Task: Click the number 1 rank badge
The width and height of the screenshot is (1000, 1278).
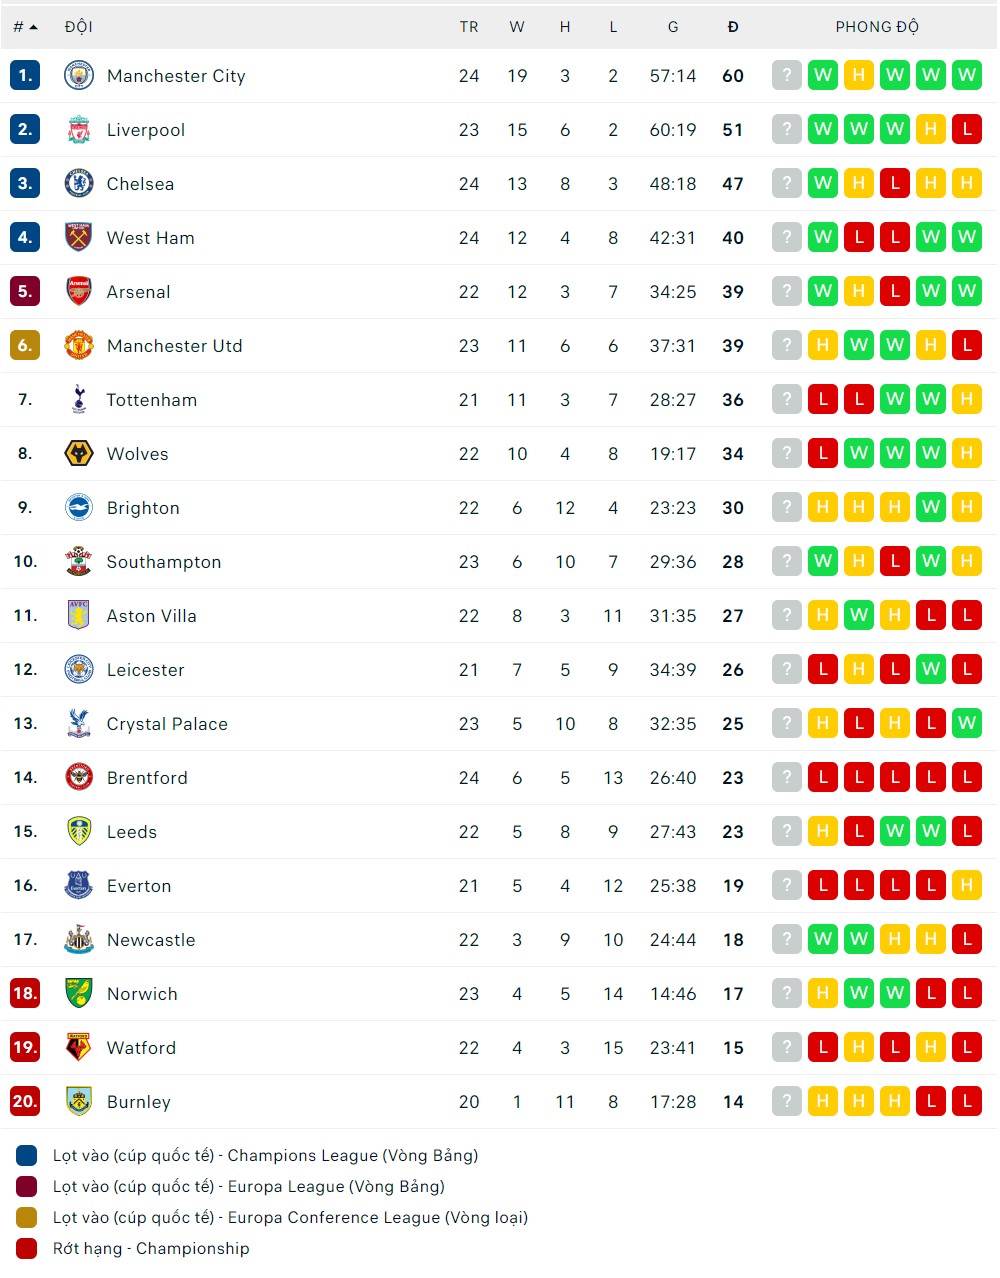Action: (x=25, y=75)
